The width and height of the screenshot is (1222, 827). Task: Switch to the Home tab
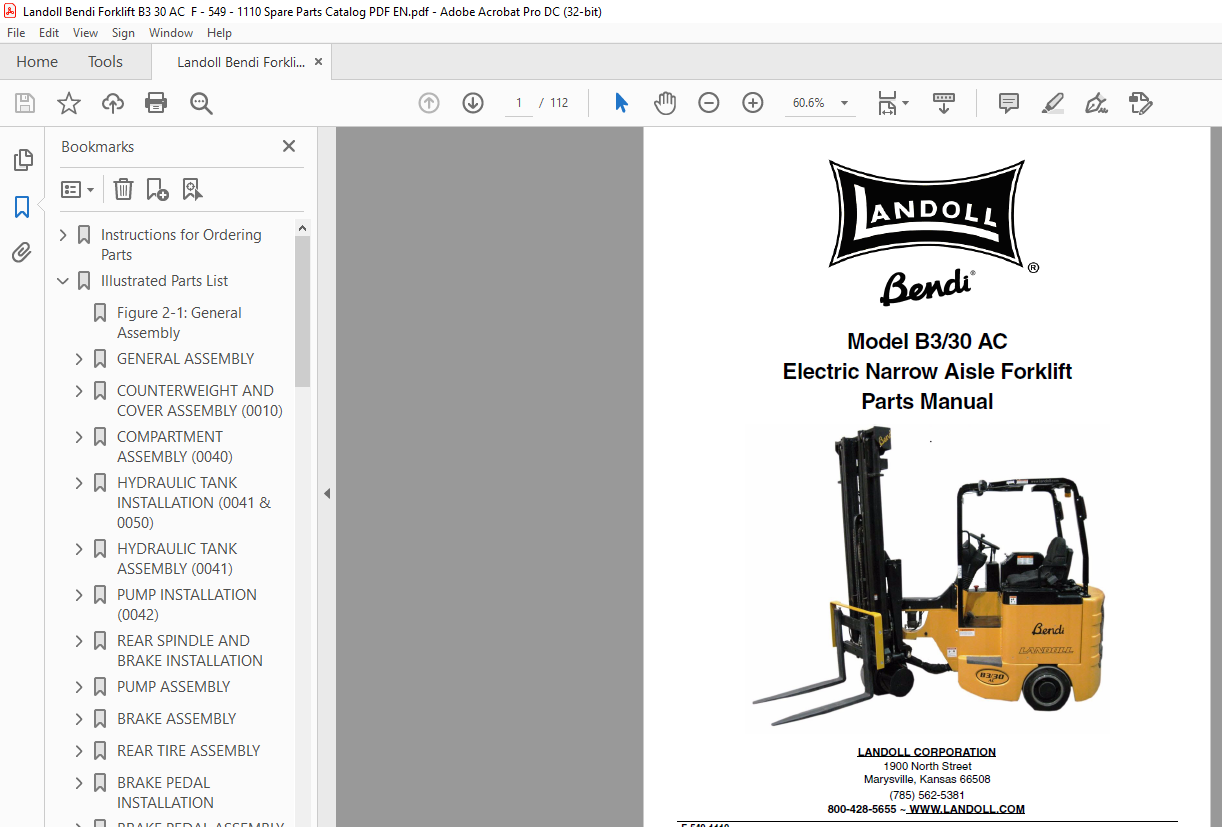pyautogui.click(x=37, y=62)
